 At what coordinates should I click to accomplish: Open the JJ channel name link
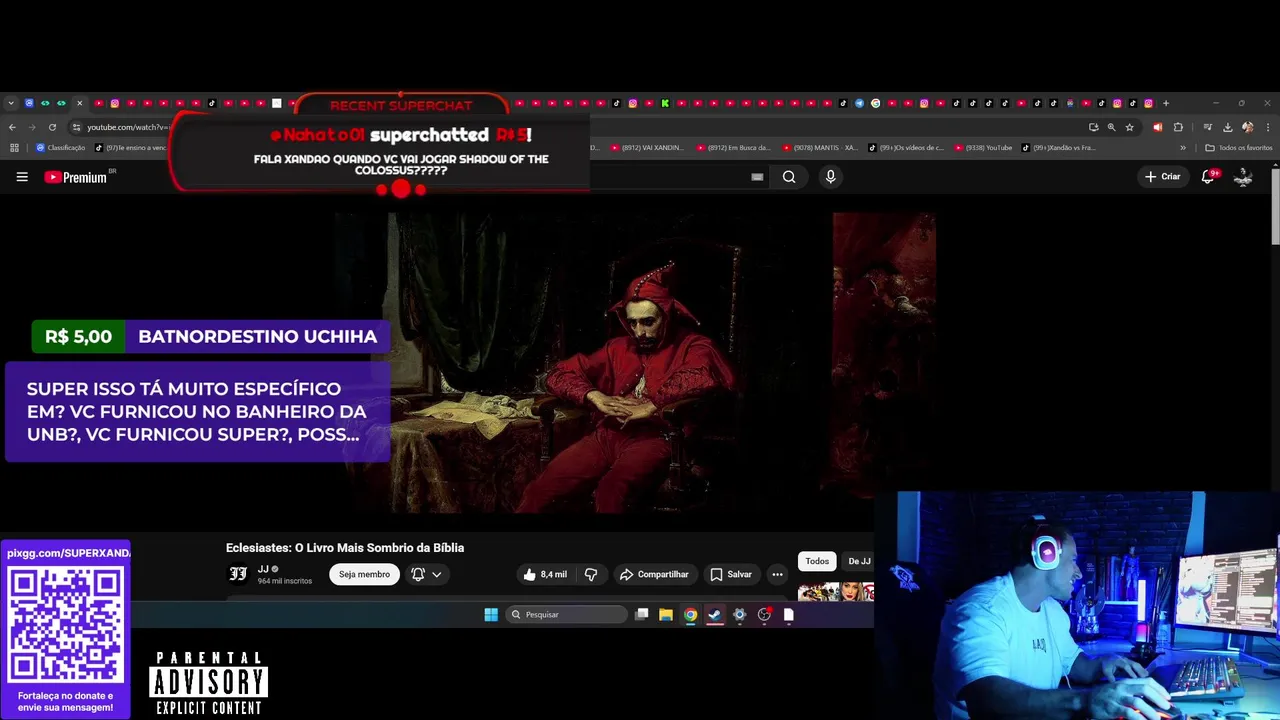(x=263, y=569)
